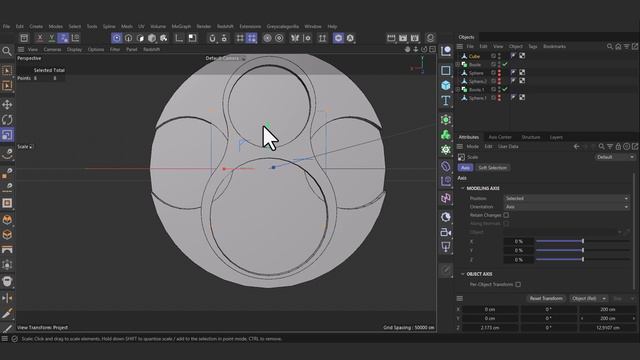Click Objects manager search magnifier icon
This screenshot has width=640, height=360.
[x=610, y=47]
